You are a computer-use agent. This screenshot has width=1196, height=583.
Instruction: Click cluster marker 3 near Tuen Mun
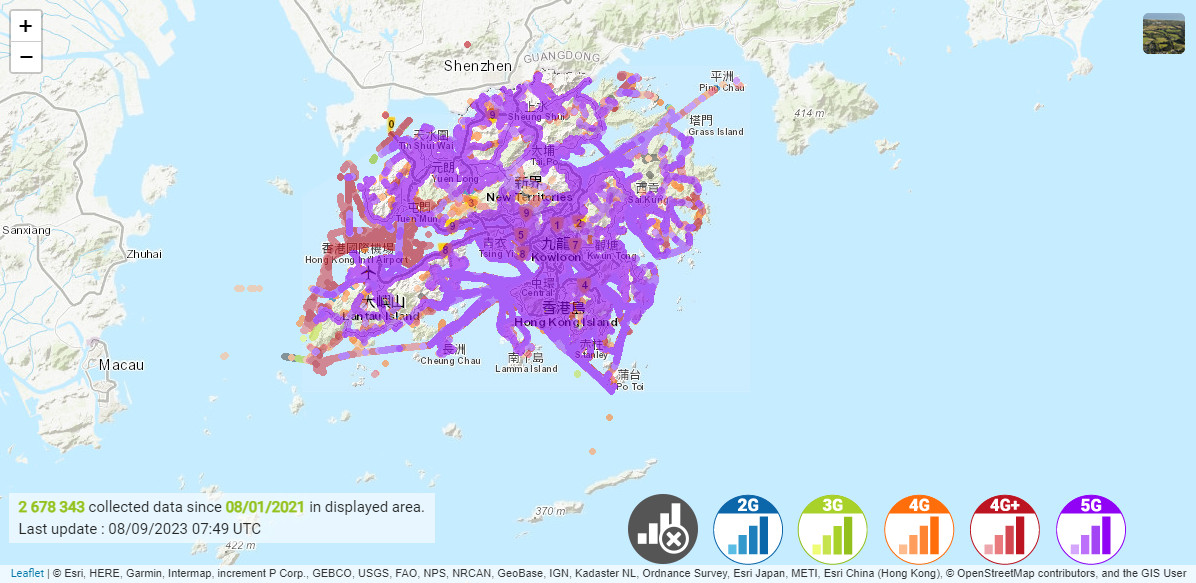pyautogui.click(x=471, y=202)
